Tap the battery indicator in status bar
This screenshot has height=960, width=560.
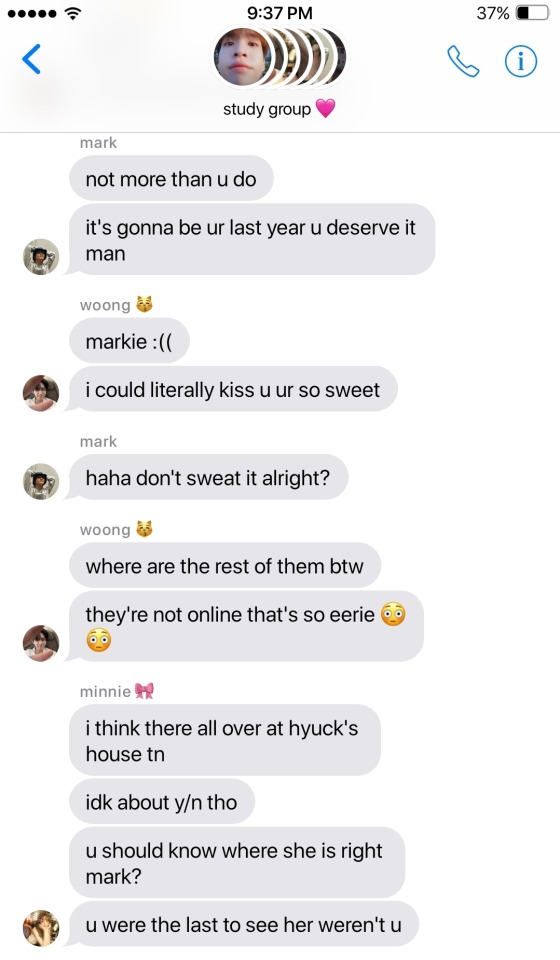[532, 13]
